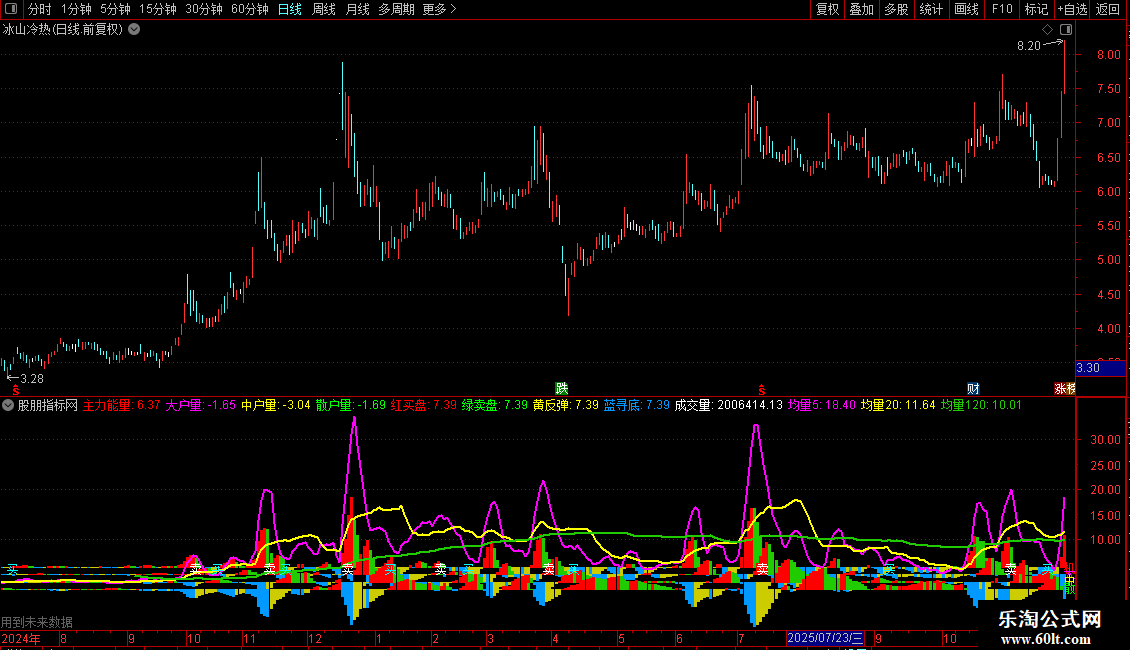Click the 散户量 indicator label
1130x650 pixels.
pos(351,405)
